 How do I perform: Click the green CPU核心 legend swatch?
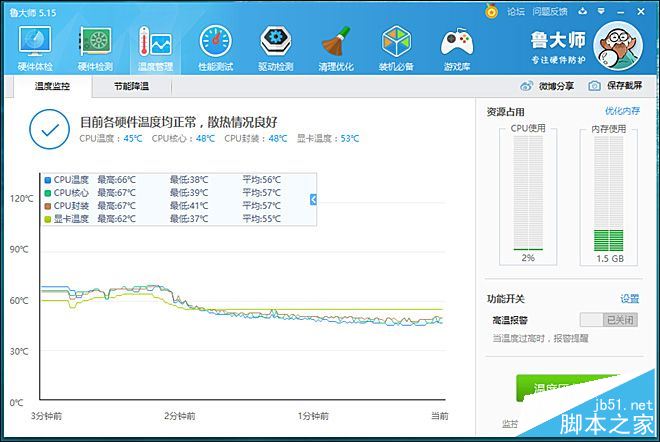click(48, 193)
